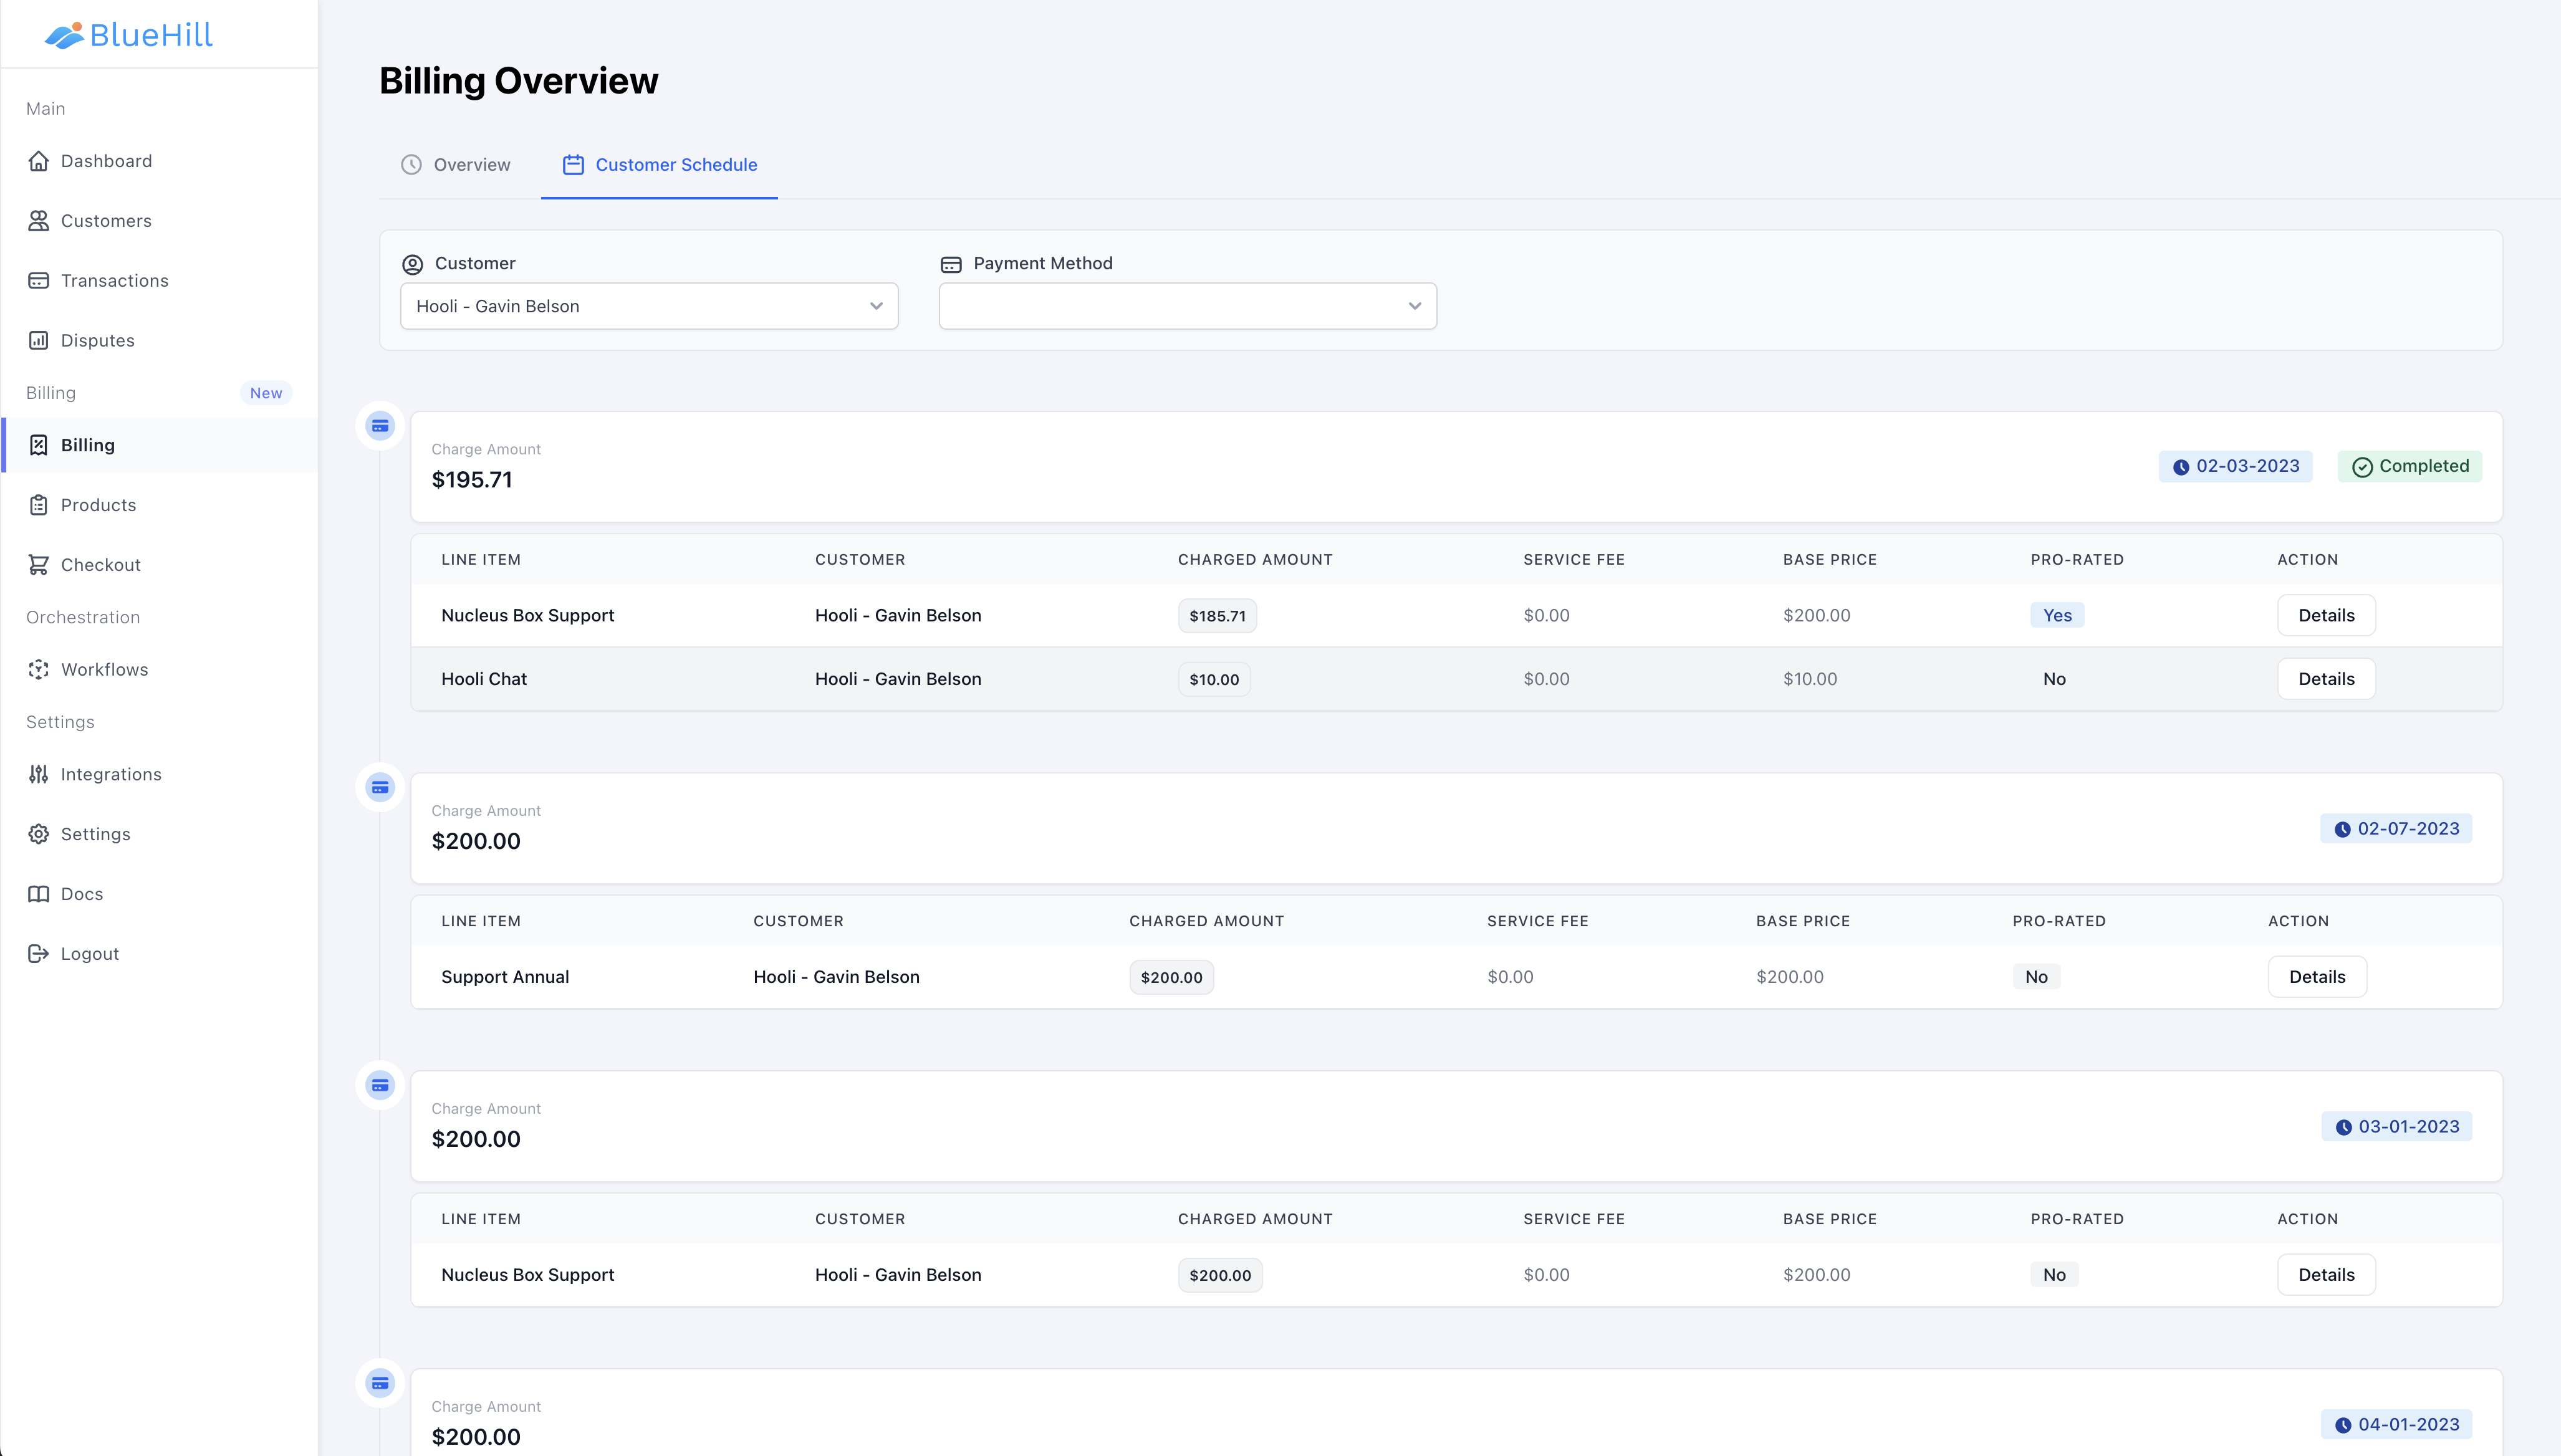Click timeline card icon for $195.71 charge
Screen dimensions: 2561x1456
tap(380, 426)
